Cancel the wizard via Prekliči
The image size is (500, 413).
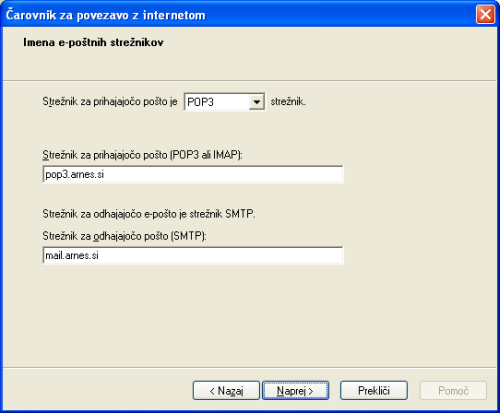point(374,390)
